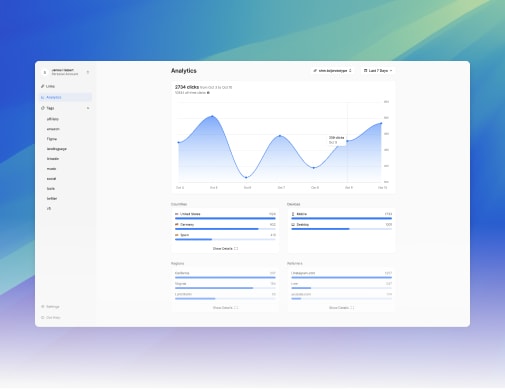505x389 pixels.
Task: Click the Oct 10 data point
Action: pyautogui.click(x=381, y=123)
